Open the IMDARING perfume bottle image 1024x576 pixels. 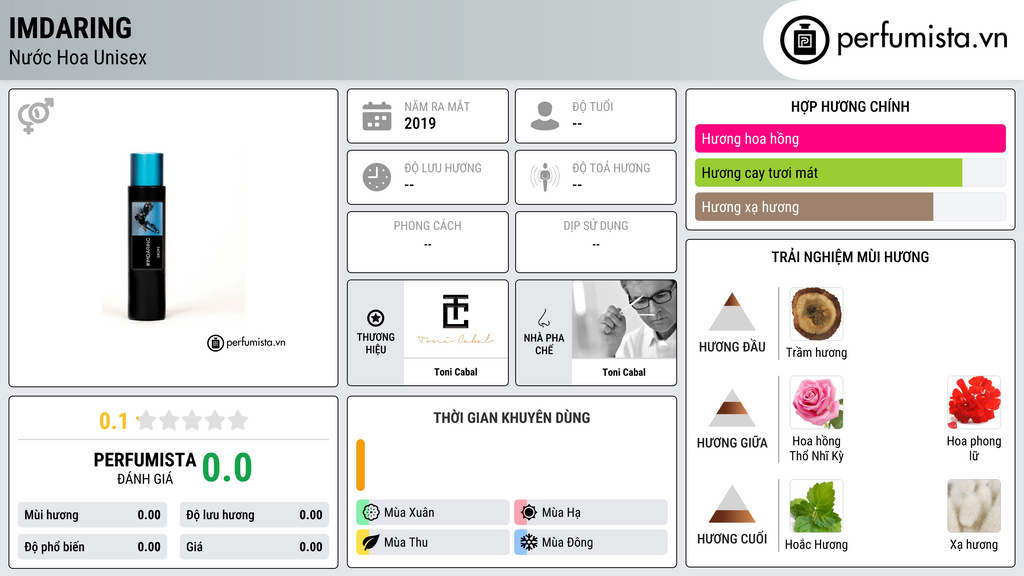click(x=146, y=237)
